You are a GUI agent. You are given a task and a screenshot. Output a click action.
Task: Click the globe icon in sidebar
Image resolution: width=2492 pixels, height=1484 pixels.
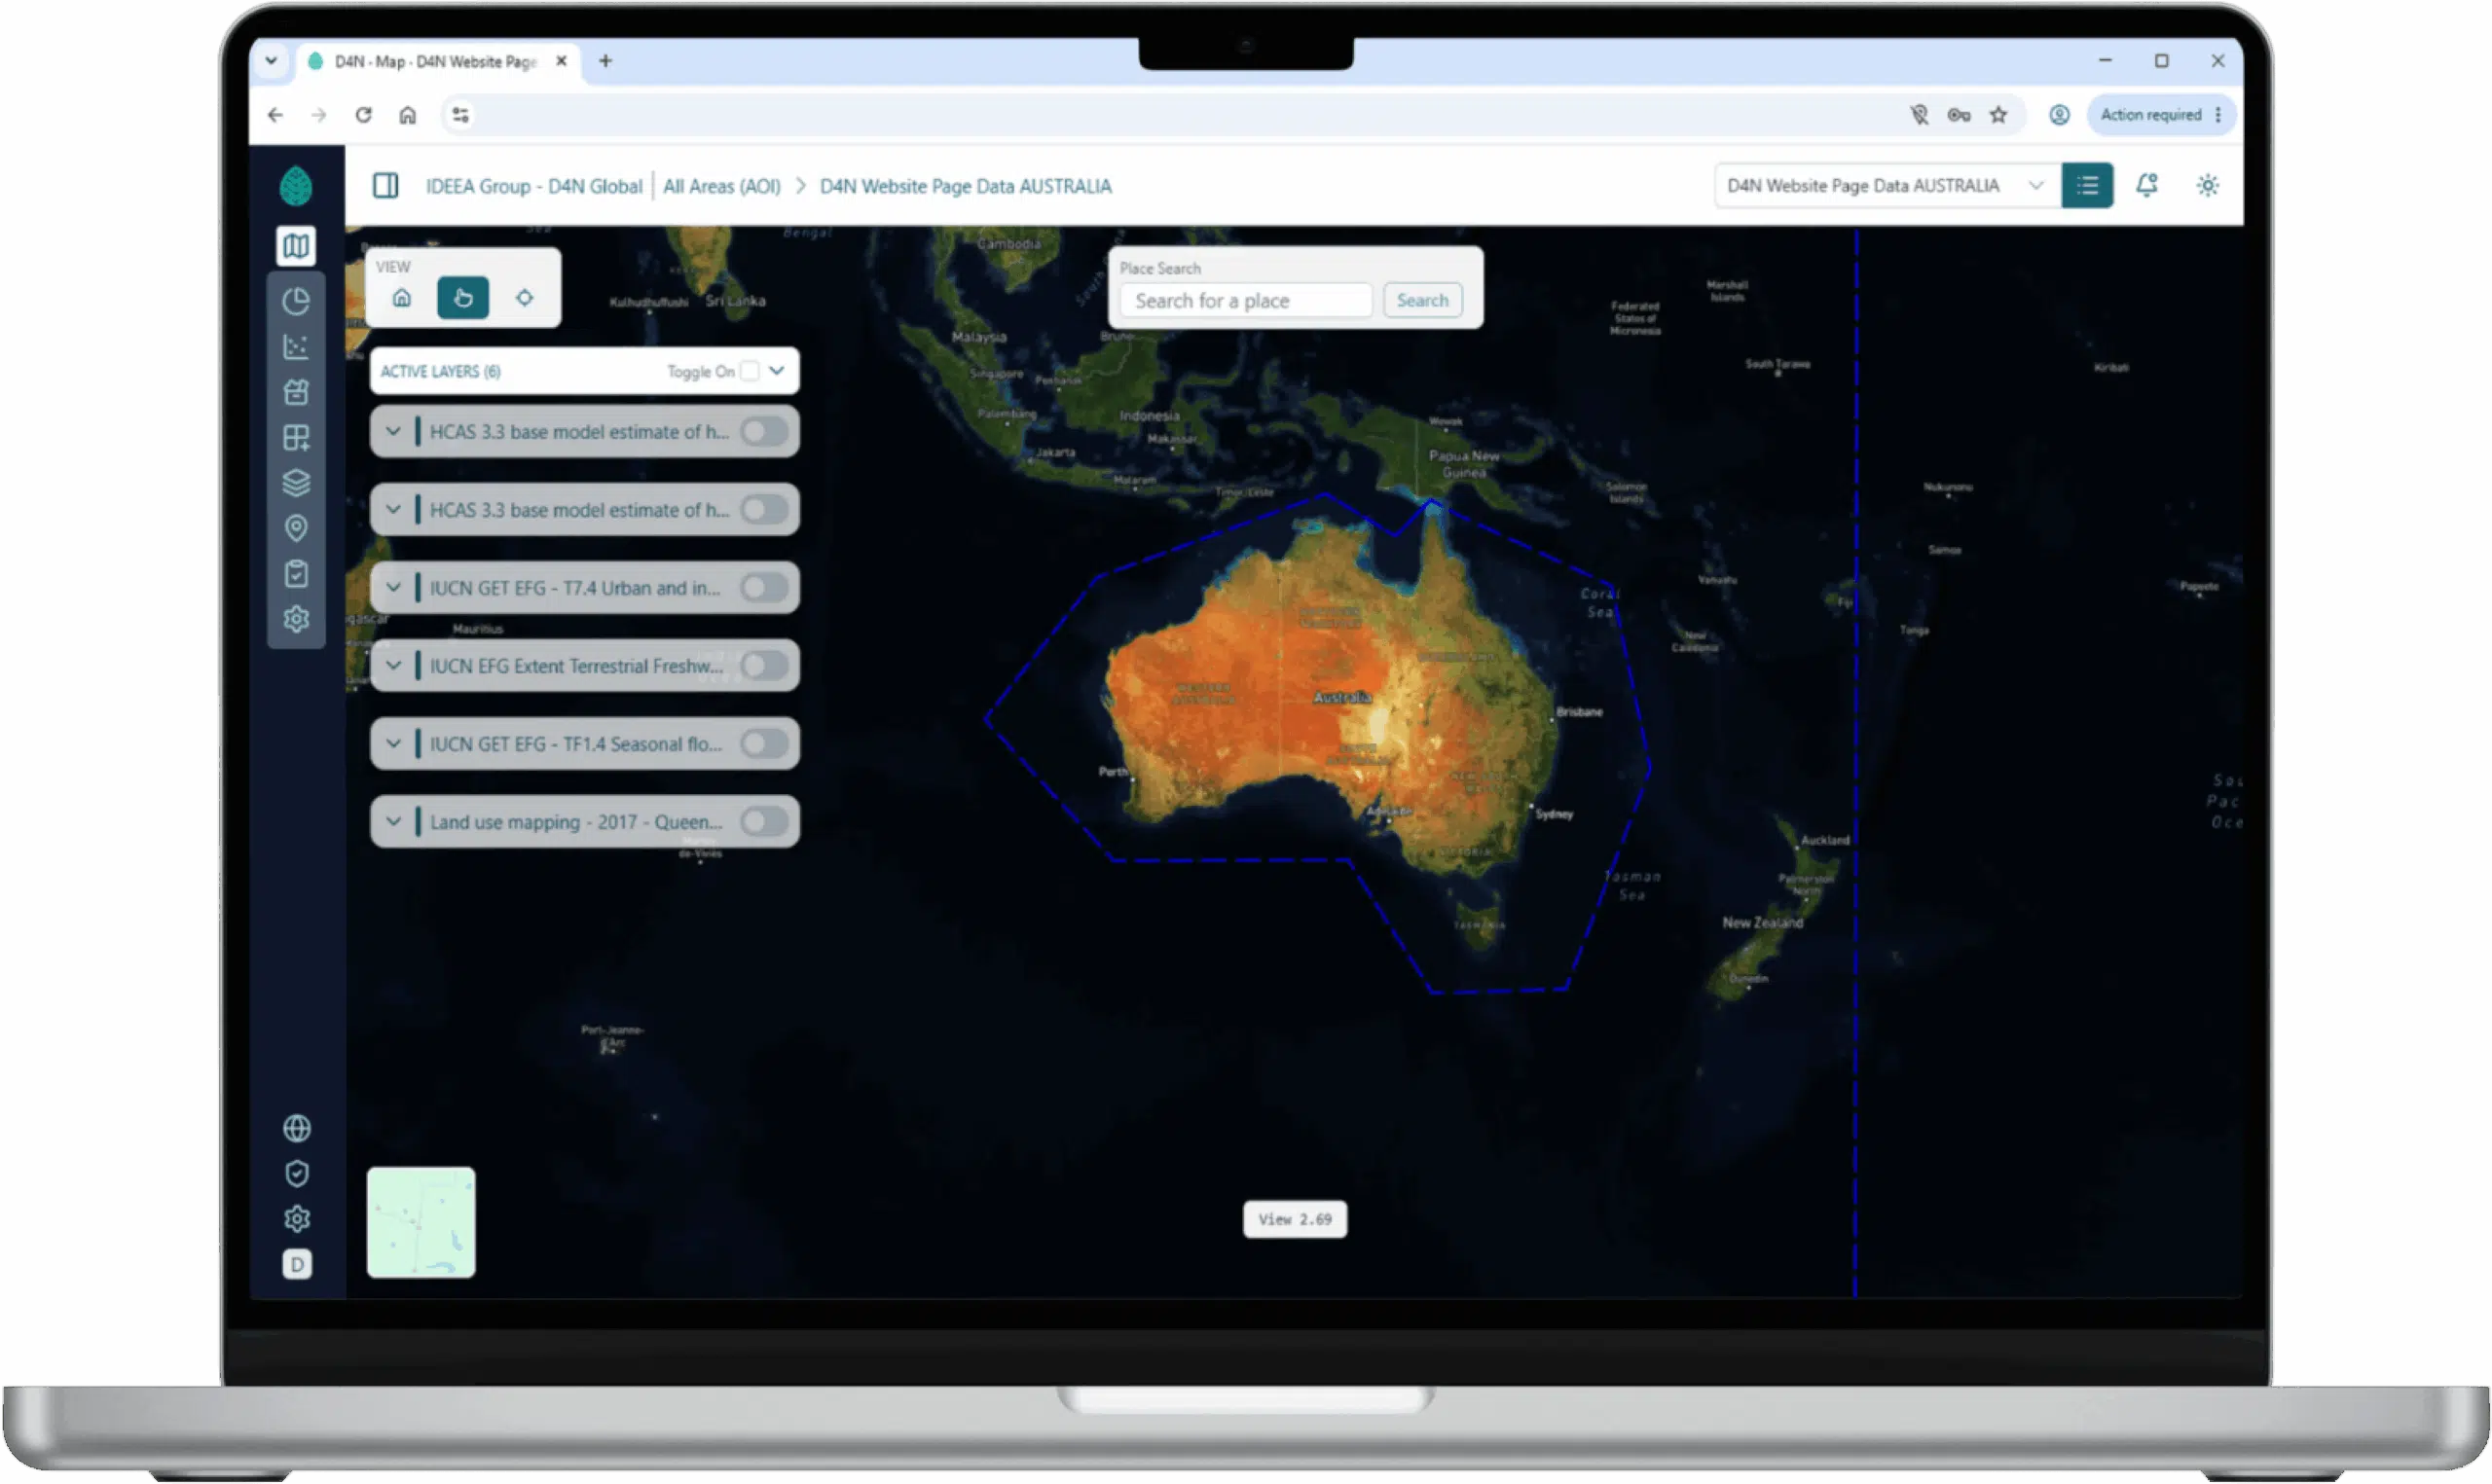297,1129
